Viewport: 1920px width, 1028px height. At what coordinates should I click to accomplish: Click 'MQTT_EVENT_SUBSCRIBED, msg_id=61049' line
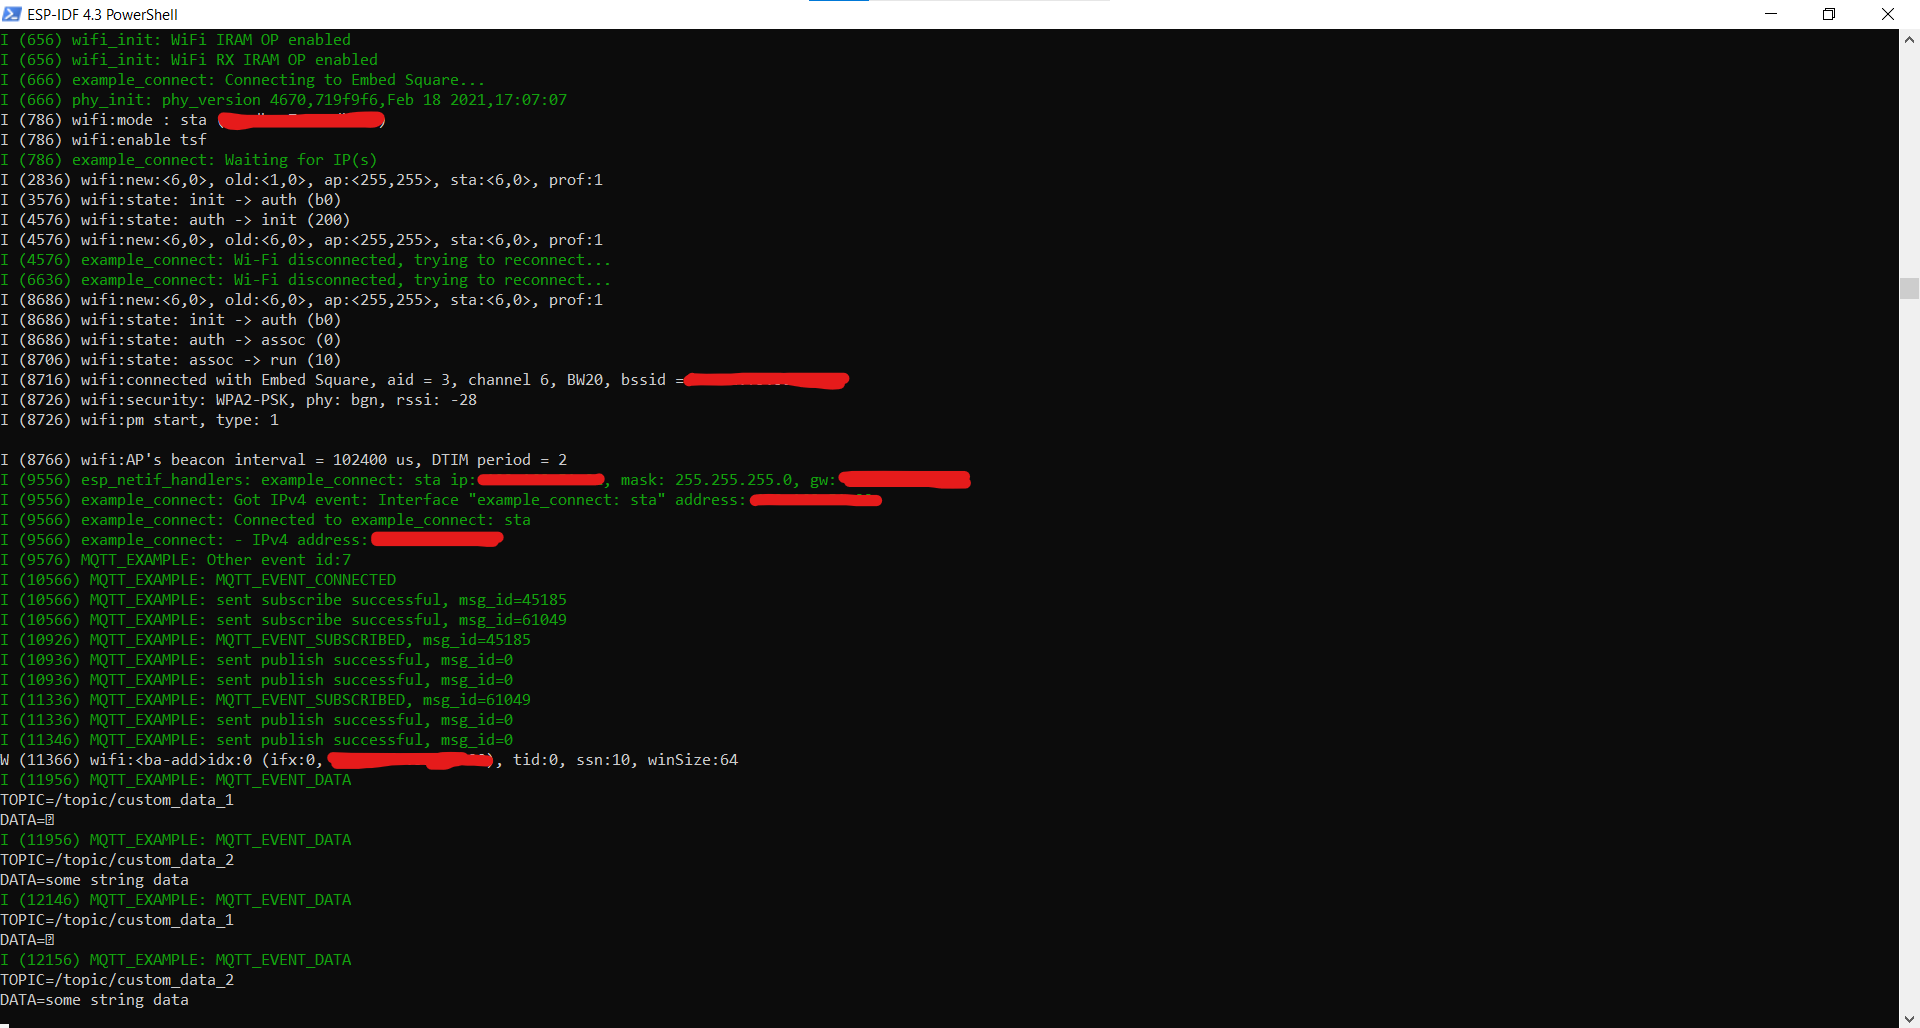pyautogui.click(x=266, y=700)
